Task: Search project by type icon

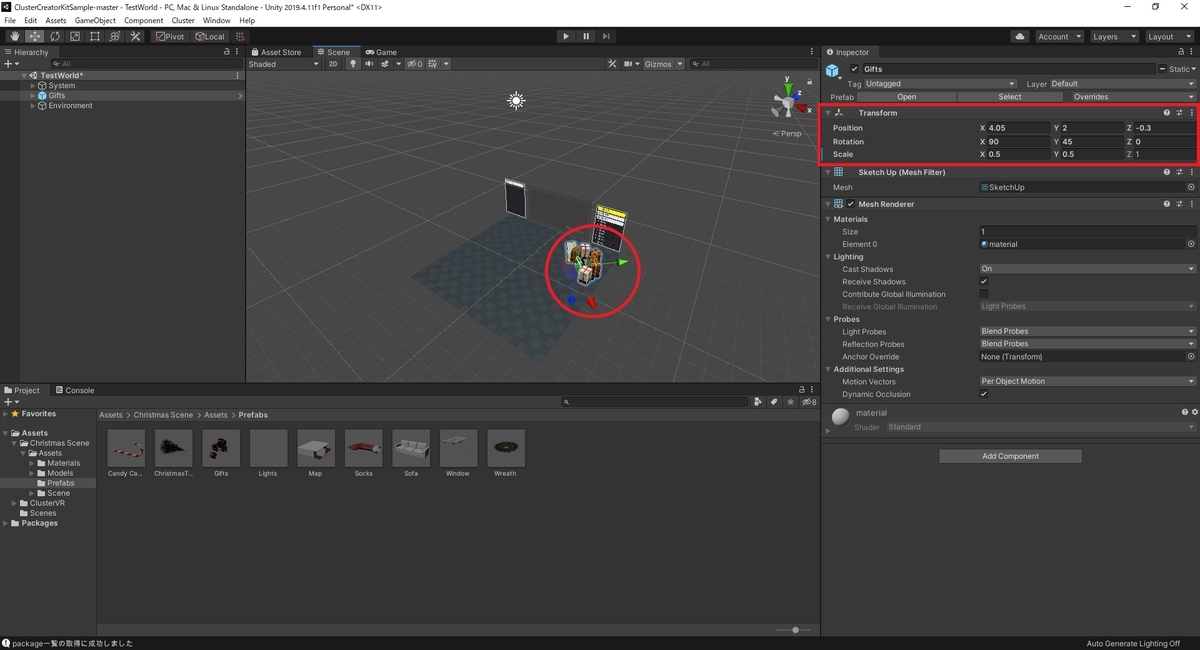Action: (758, 402)
